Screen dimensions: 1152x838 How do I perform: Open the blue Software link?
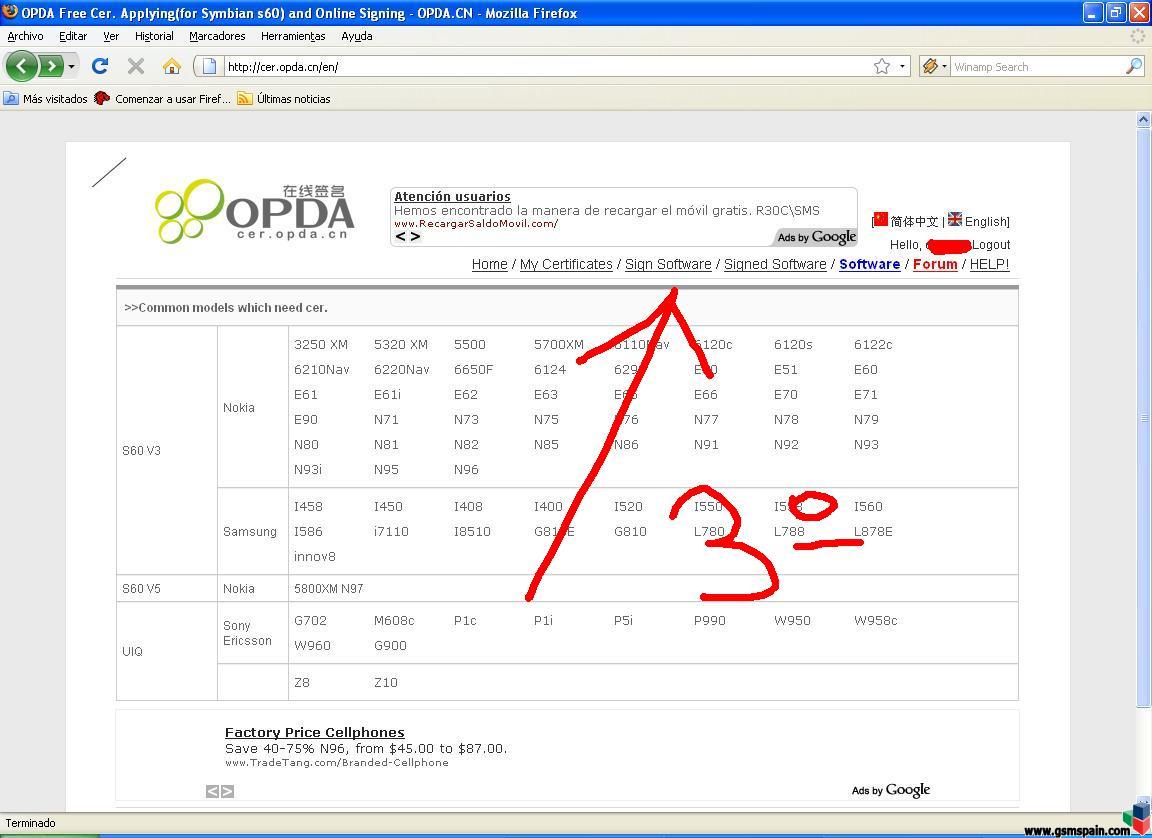pyautogui.click(x=869, y=264)
